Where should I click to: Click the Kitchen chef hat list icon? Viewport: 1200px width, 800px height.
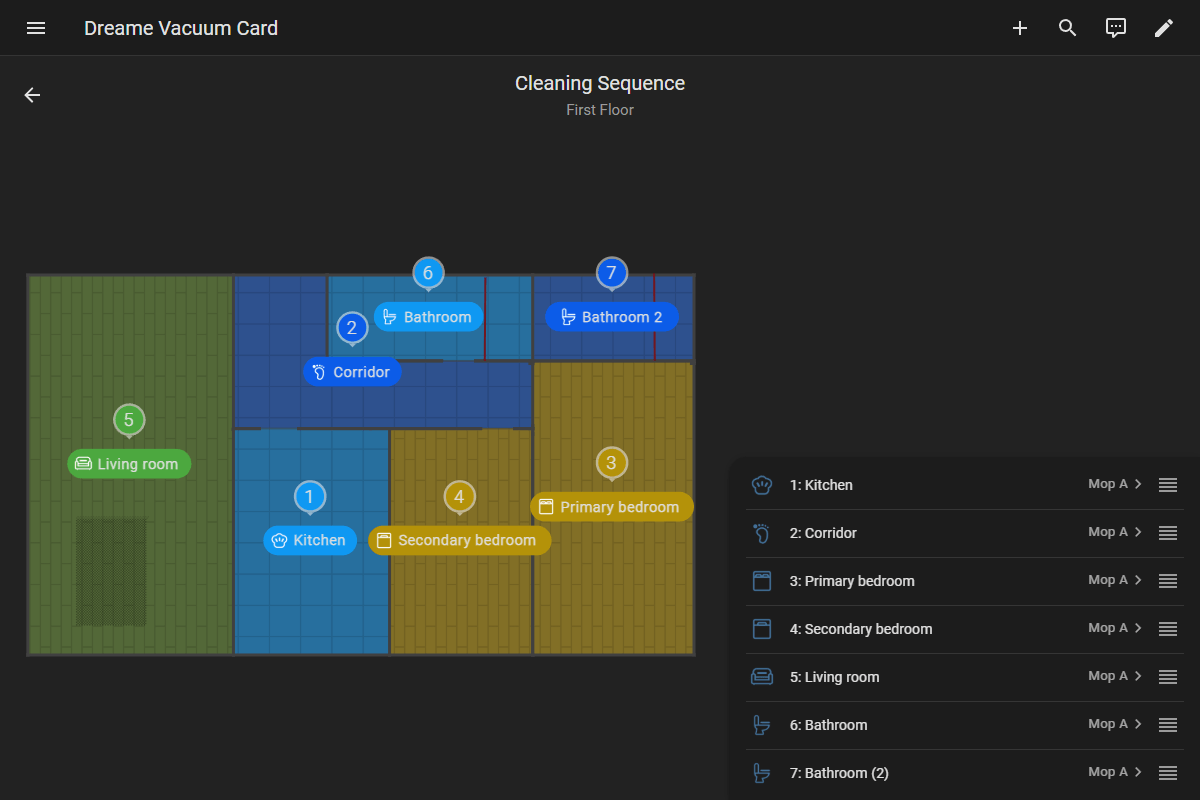pos(762,485)
